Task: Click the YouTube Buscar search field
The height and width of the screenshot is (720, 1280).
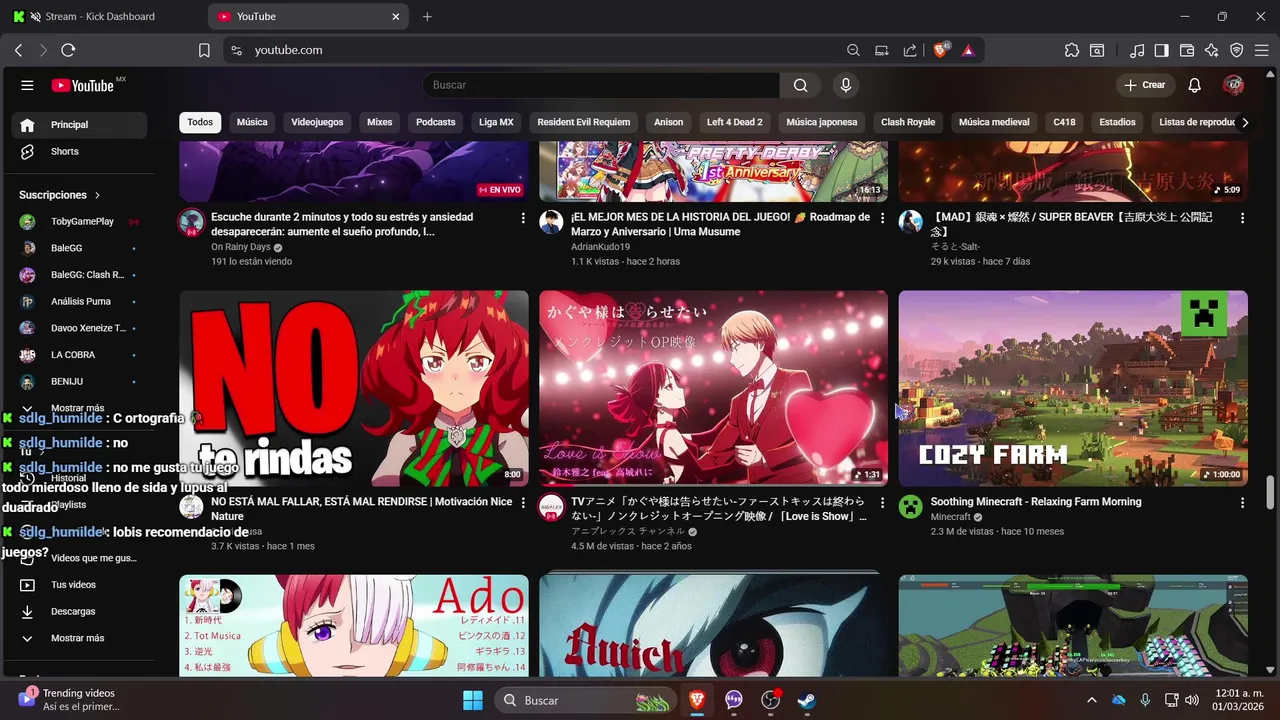Action: tap(601, 85)
